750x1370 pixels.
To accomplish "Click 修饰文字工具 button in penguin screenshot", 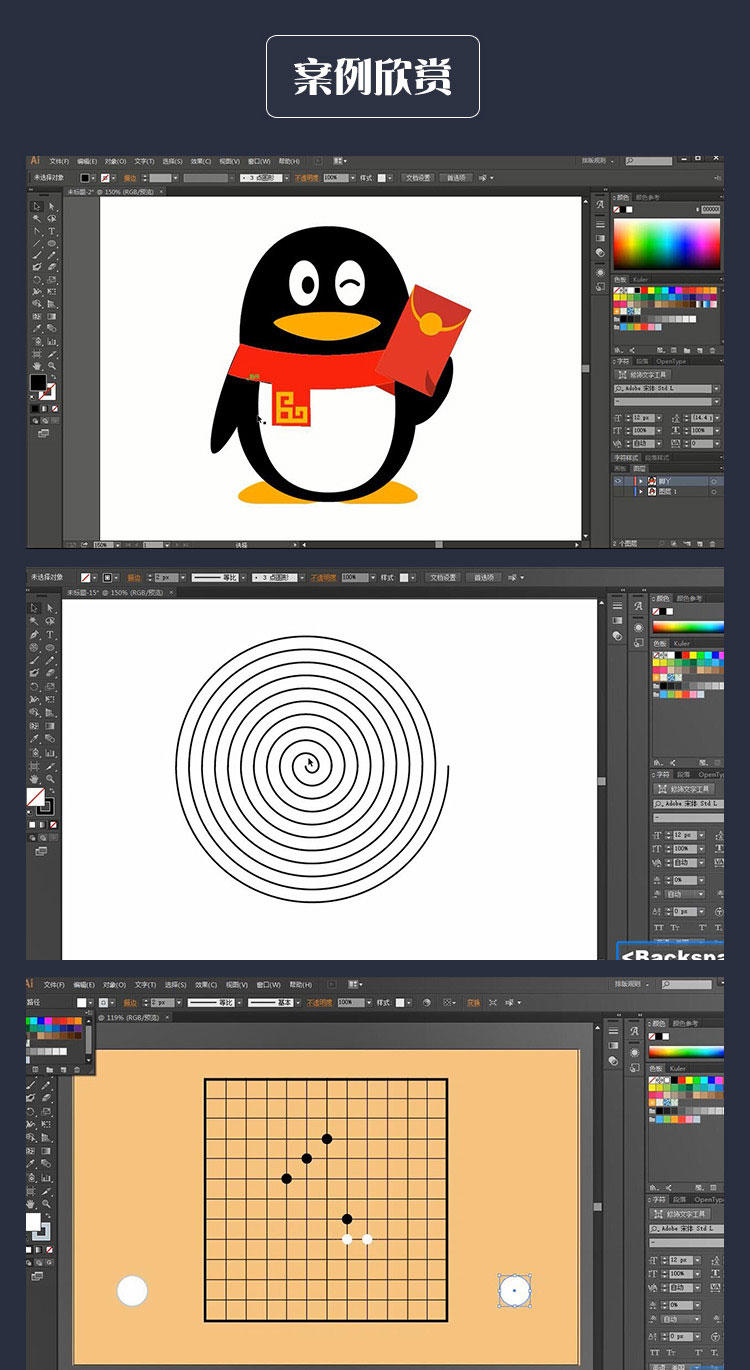I will 642,374.
